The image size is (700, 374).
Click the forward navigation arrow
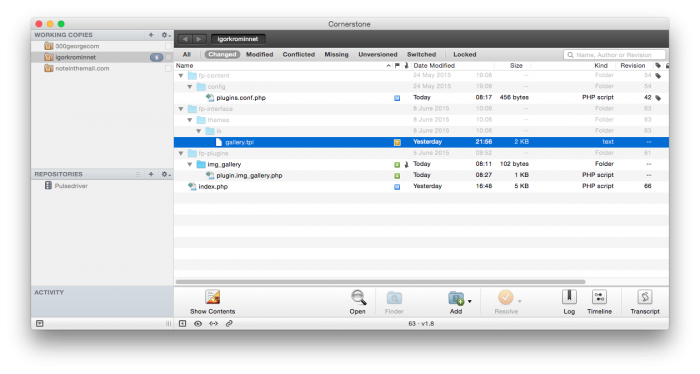click(200, 39)
